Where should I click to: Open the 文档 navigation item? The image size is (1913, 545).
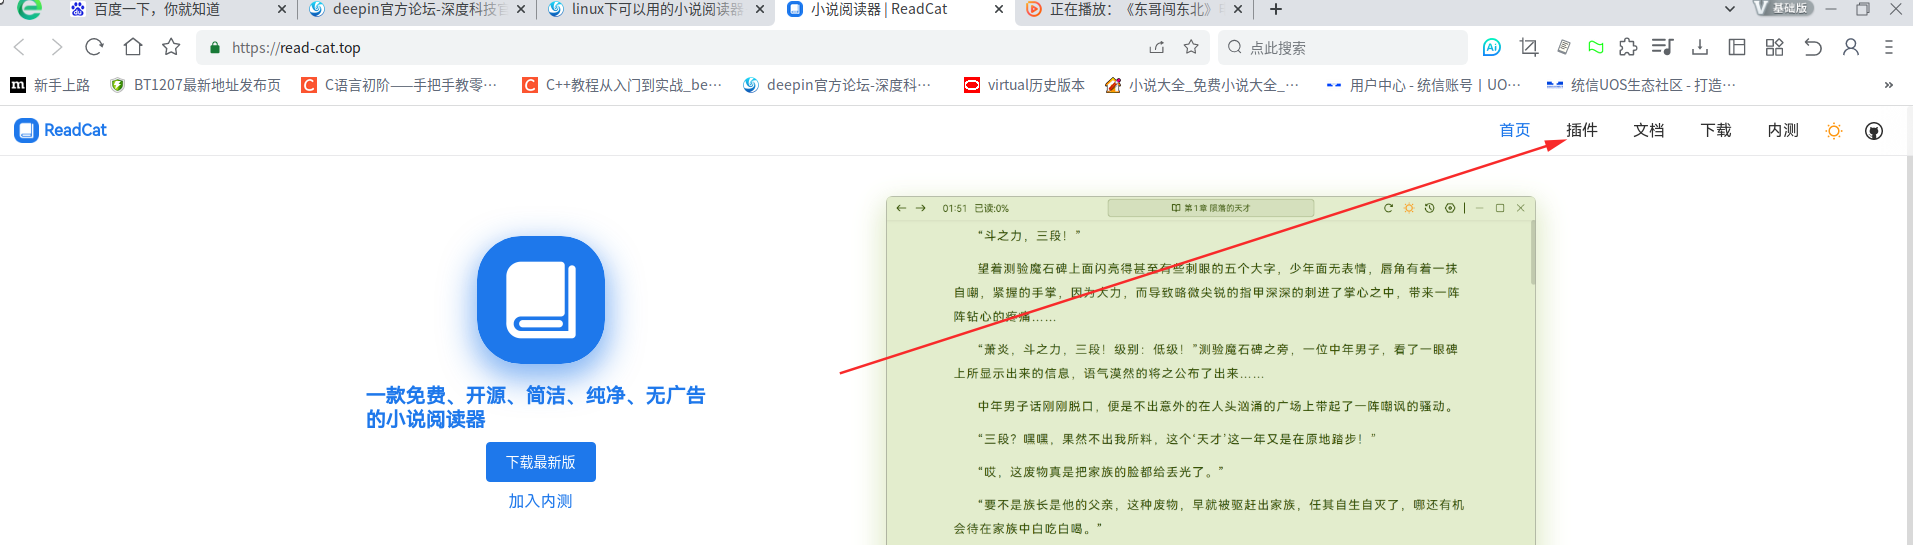point(1648,130)
